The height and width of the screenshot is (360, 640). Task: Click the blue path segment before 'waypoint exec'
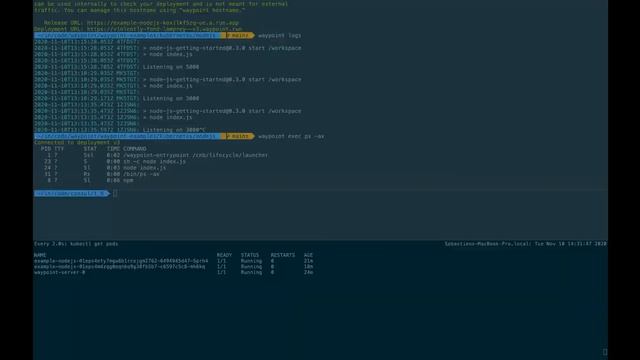pos(127,136)
